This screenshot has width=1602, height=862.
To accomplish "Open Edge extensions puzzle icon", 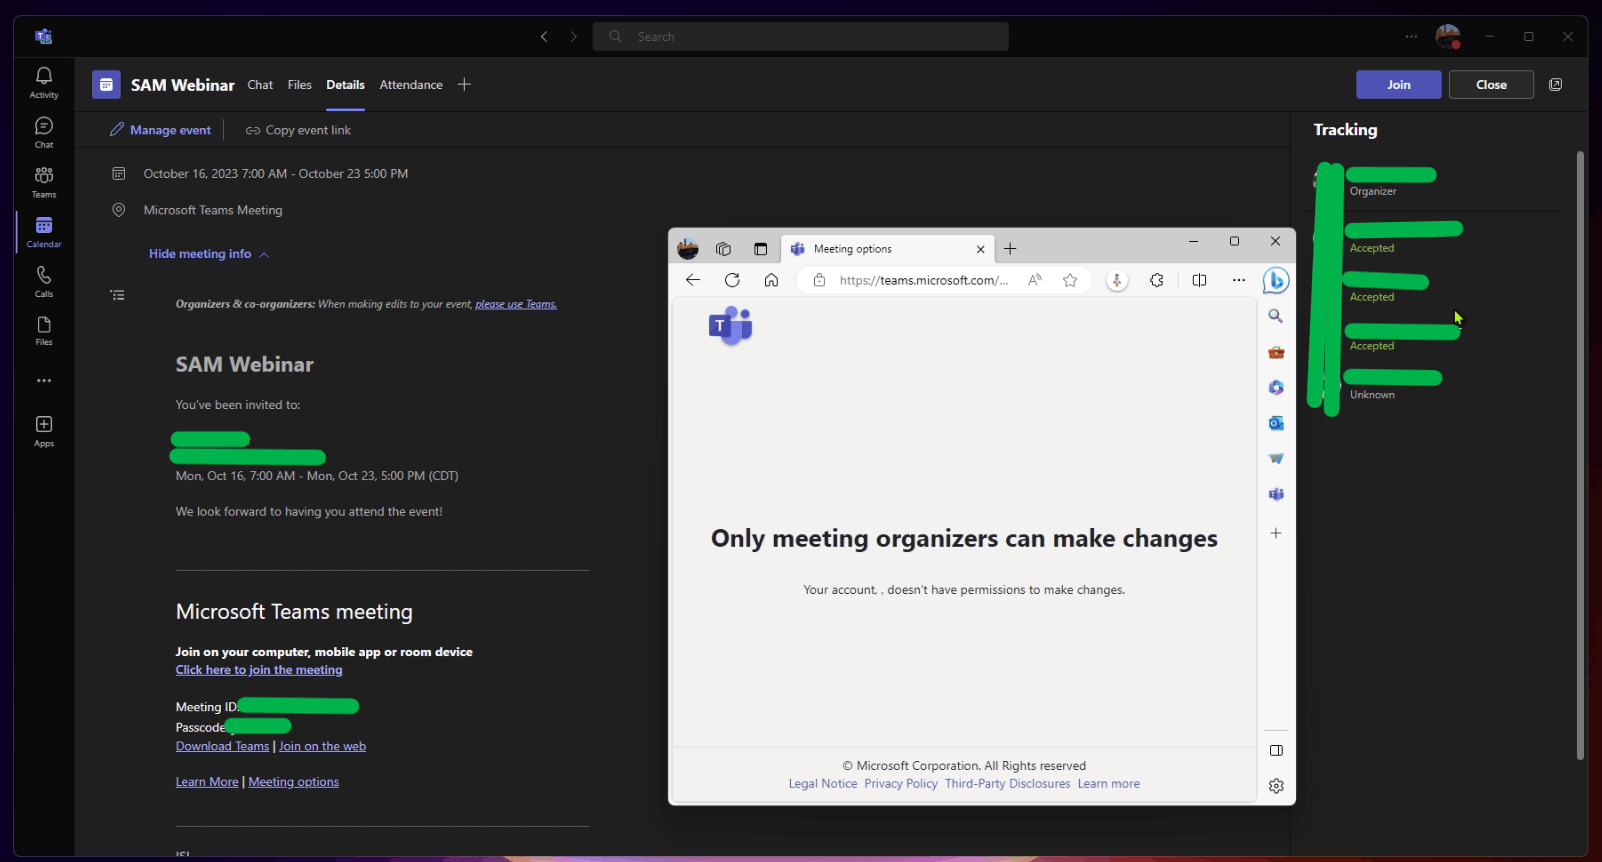I will click(1157, 280).
